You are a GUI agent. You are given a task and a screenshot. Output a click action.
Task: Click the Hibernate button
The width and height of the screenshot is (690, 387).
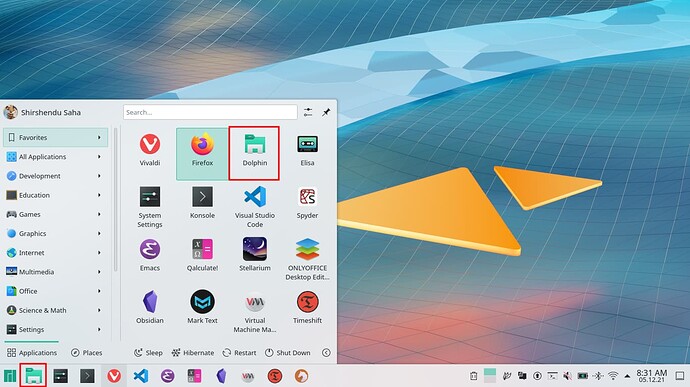(193, 353)
